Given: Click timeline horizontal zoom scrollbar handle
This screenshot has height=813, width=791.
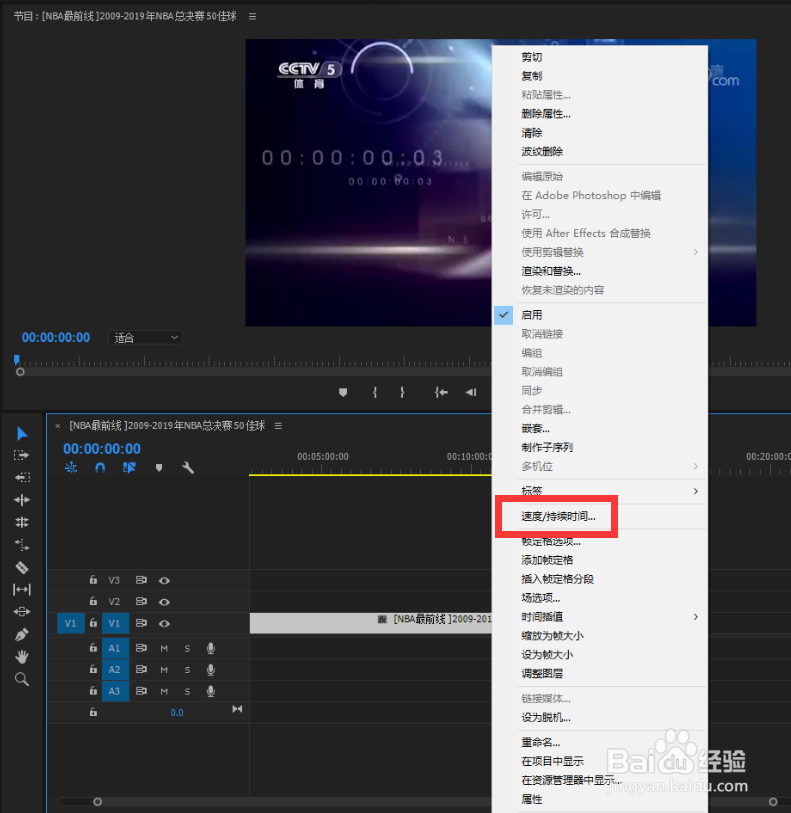Looking at the screenshot, I should click(97, 802).
